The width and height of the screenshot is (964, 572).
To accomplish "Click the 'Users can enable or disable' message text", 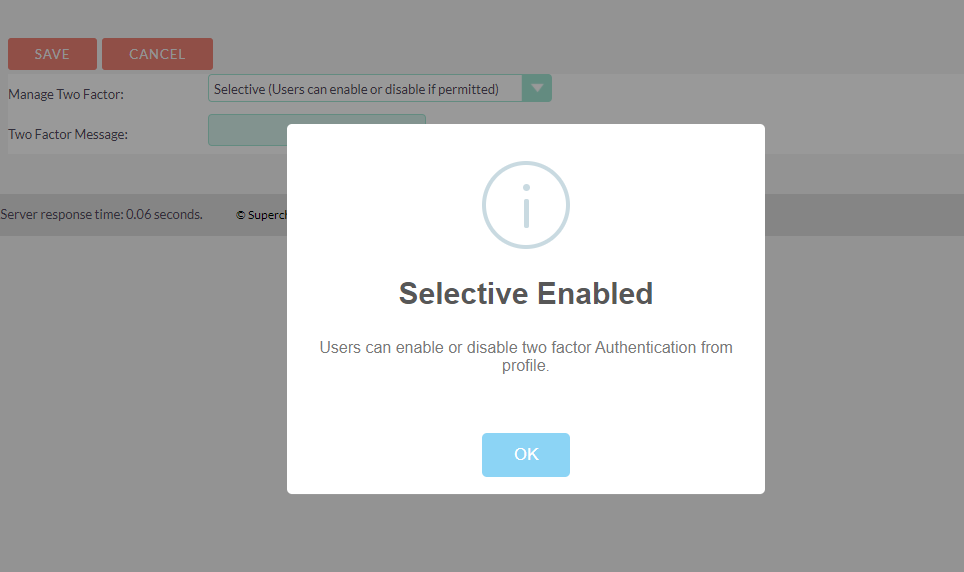I will pyautogui.click(x=526, y=356).
